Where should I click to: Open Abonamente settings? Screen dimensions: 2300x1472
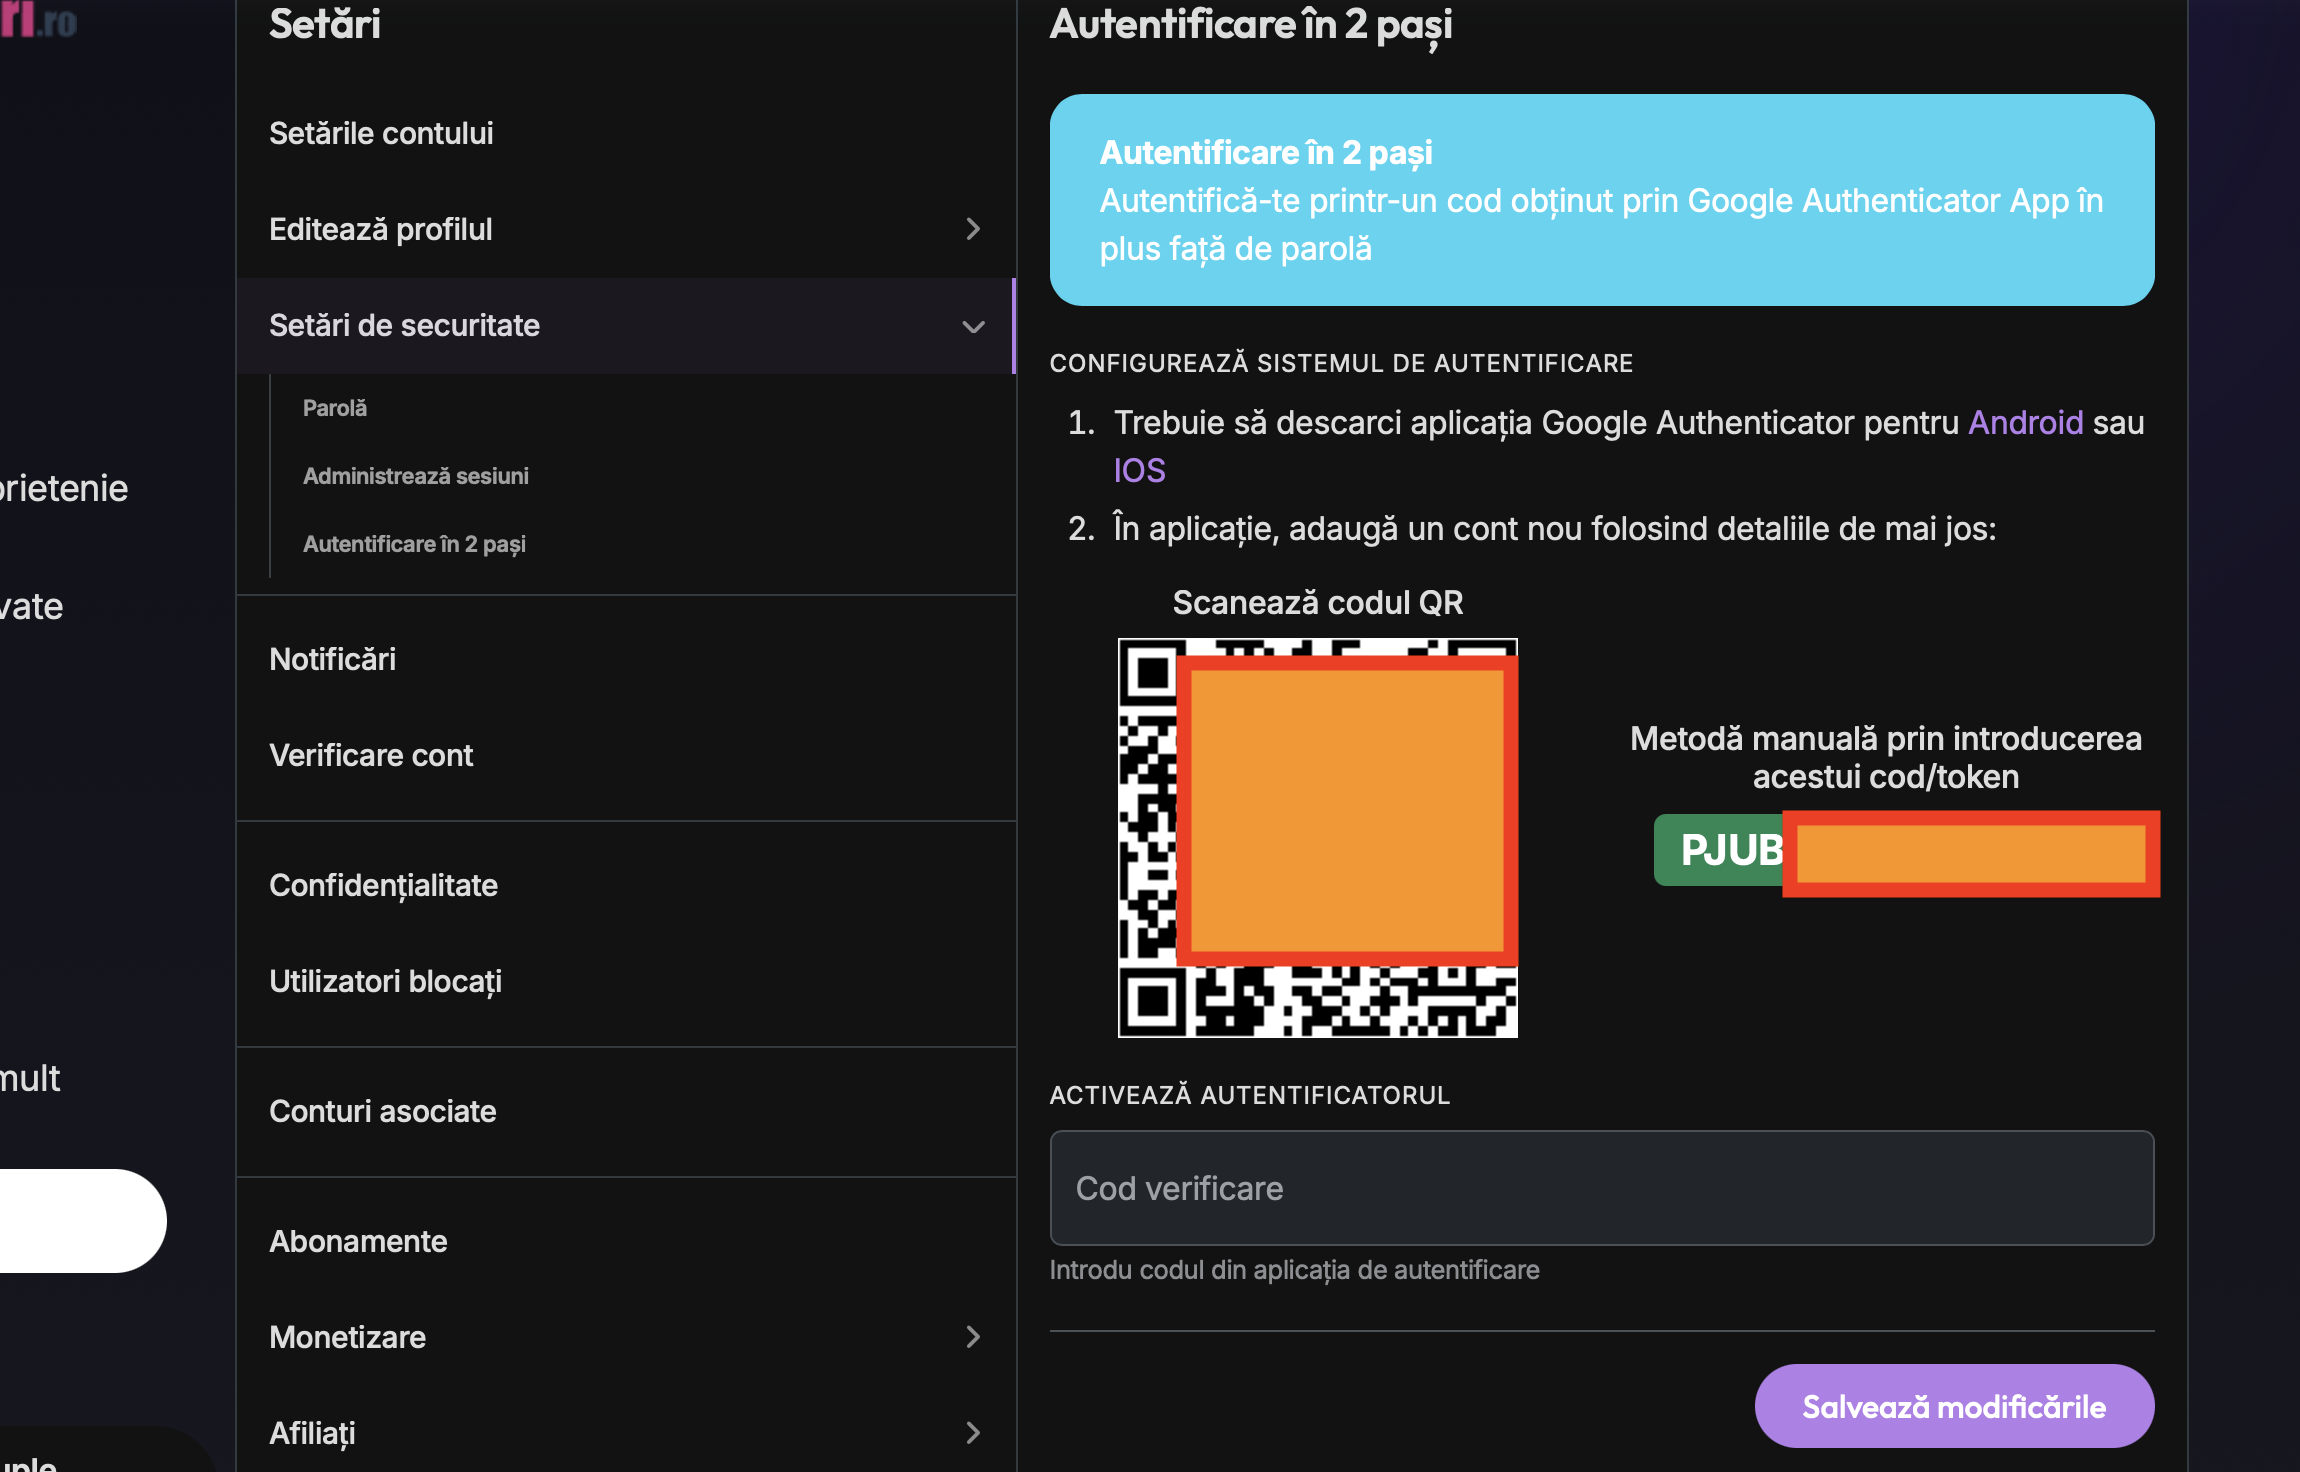tap(358, 1241)
